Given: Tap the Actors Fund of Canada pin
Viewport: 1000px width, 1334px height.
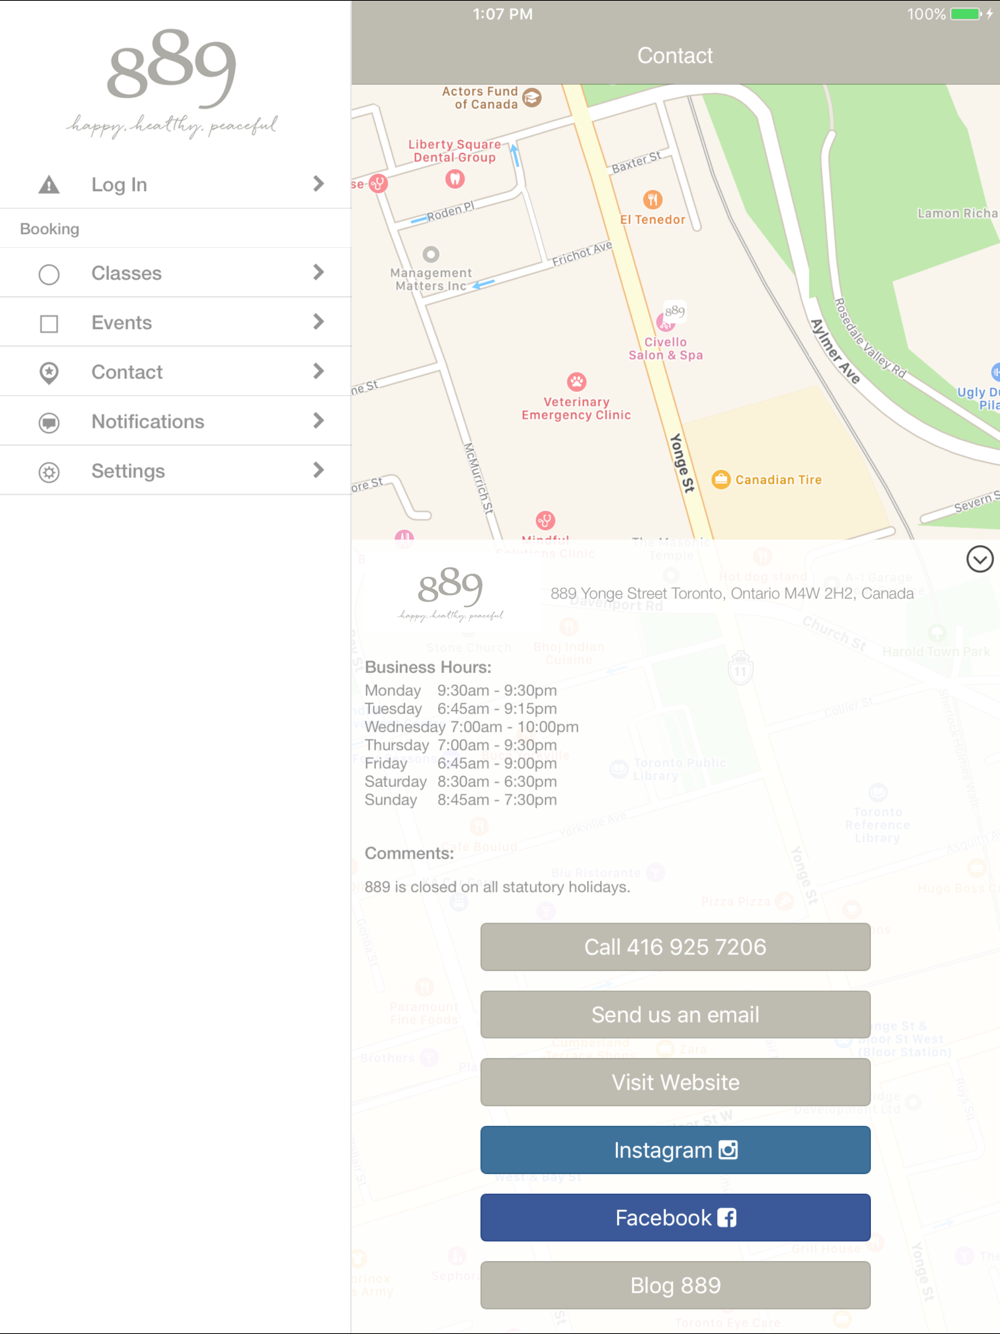Looking at the screenshot, I should 532,97.
